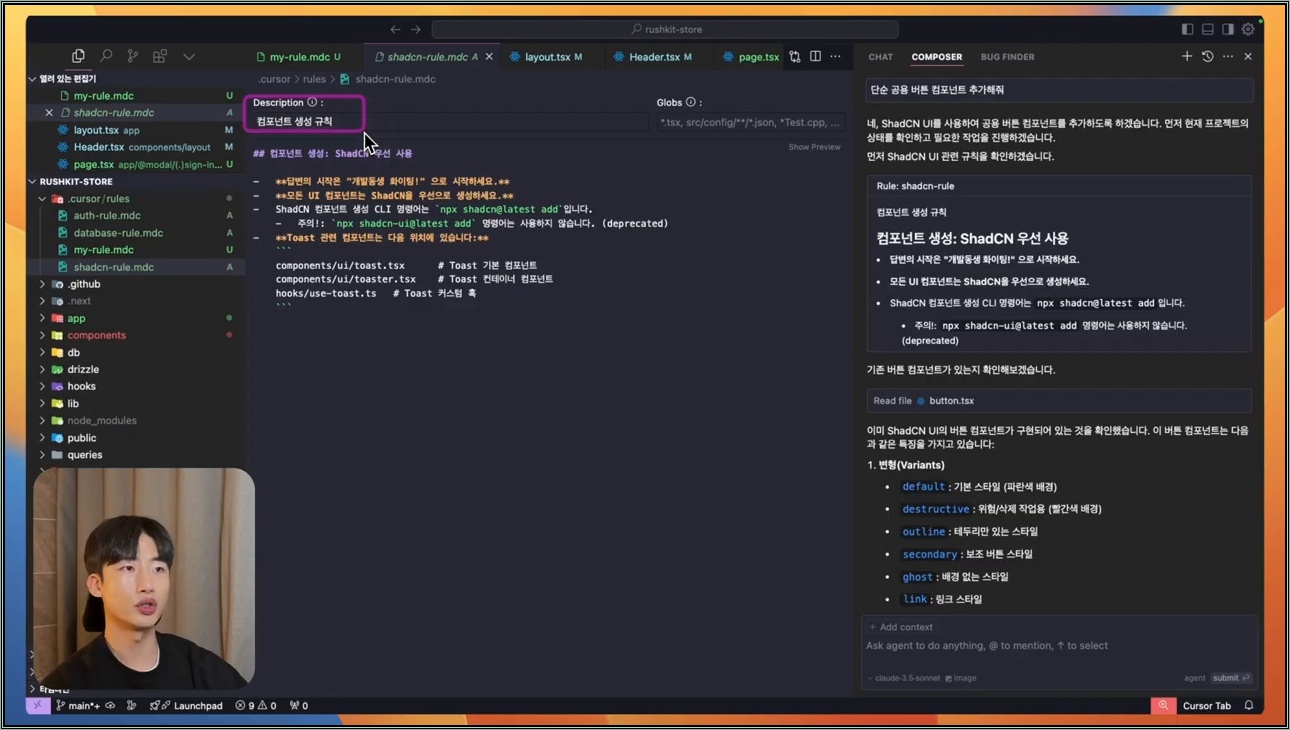Close the shadcn-rule.mdc editor tab
The image size is (1290, 730).
pos(489,57)
